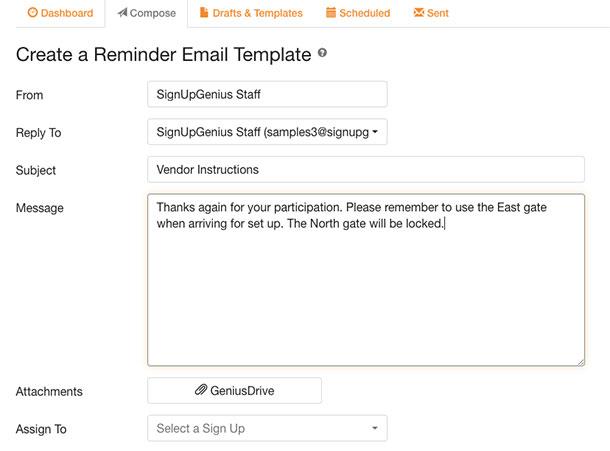Screen dimensions: 610x451
Task: Open the Sent tab
Action: 431,13
